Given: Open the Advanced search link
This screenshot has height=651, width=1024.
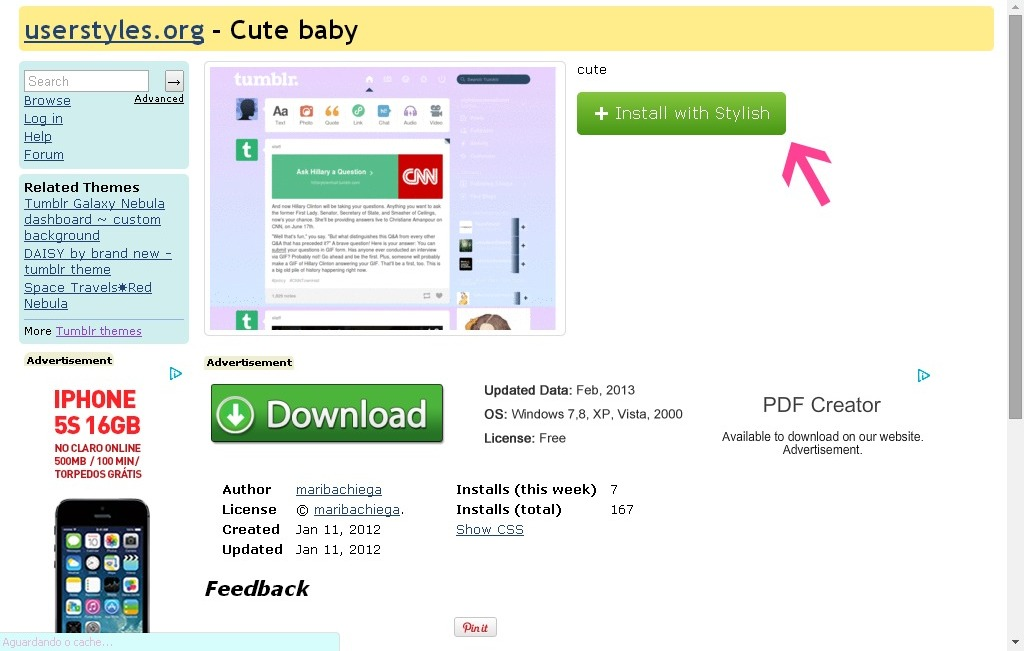Looking at the screenshot, I should tap(159, 99).
